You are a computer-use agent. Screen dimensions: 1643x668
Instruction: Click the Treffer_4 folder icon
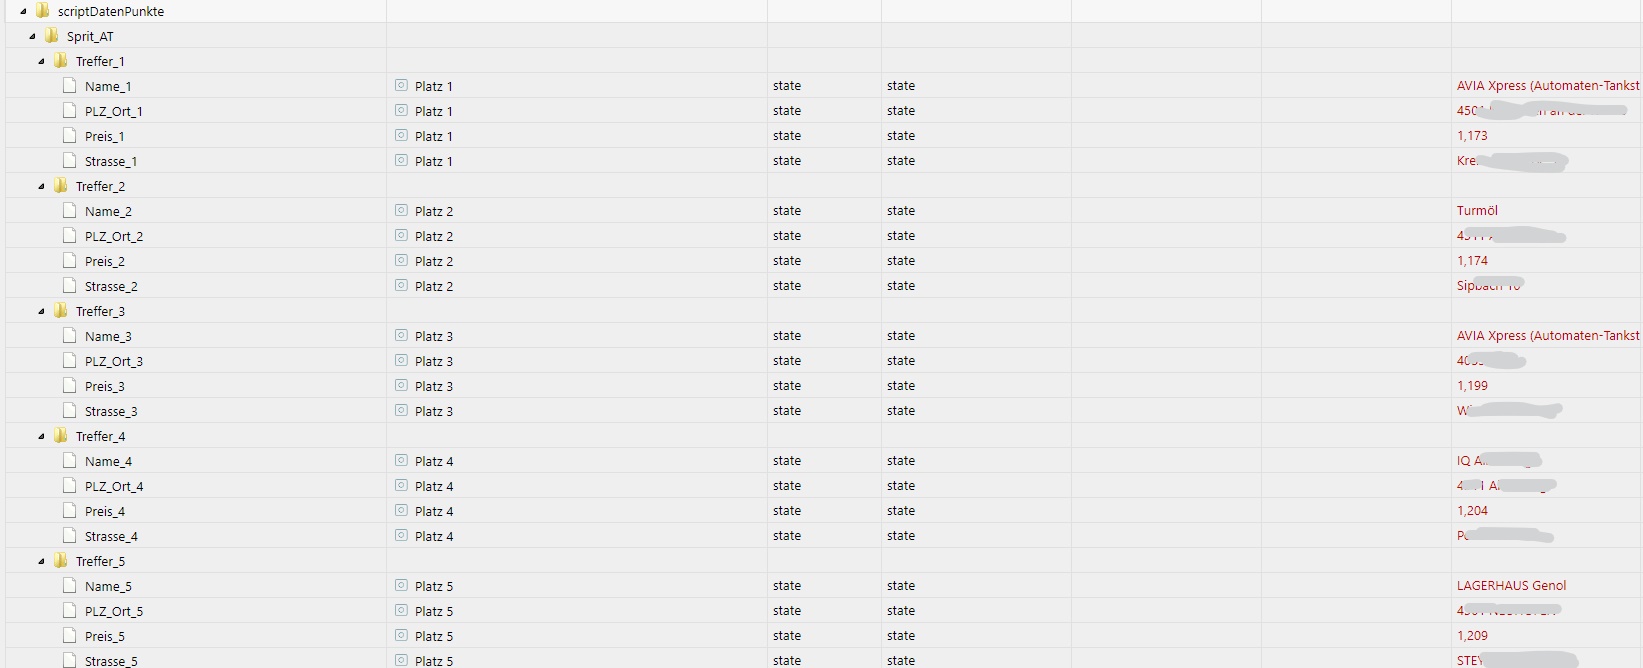click(61, 436)
